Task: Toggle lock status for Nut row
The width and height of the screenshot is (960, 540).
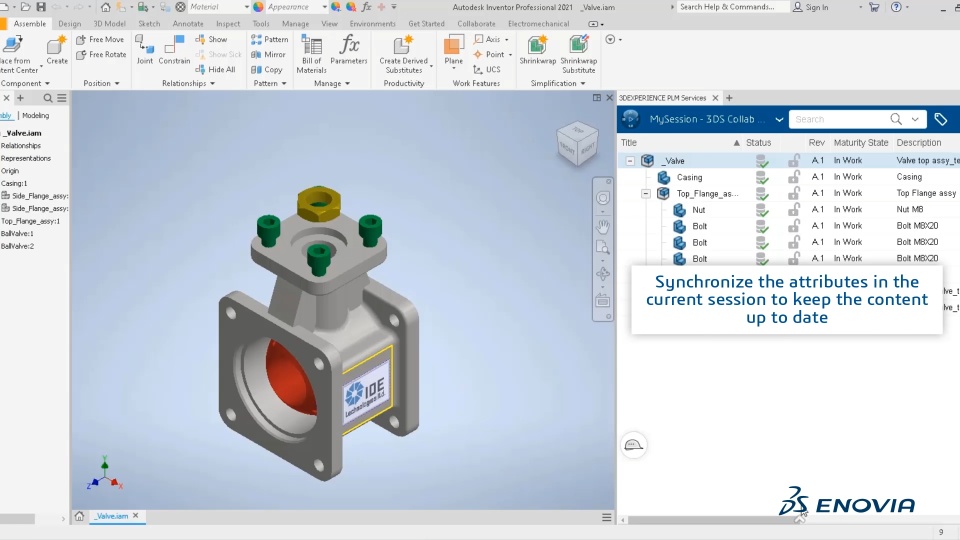Action: tap(793, 209)
